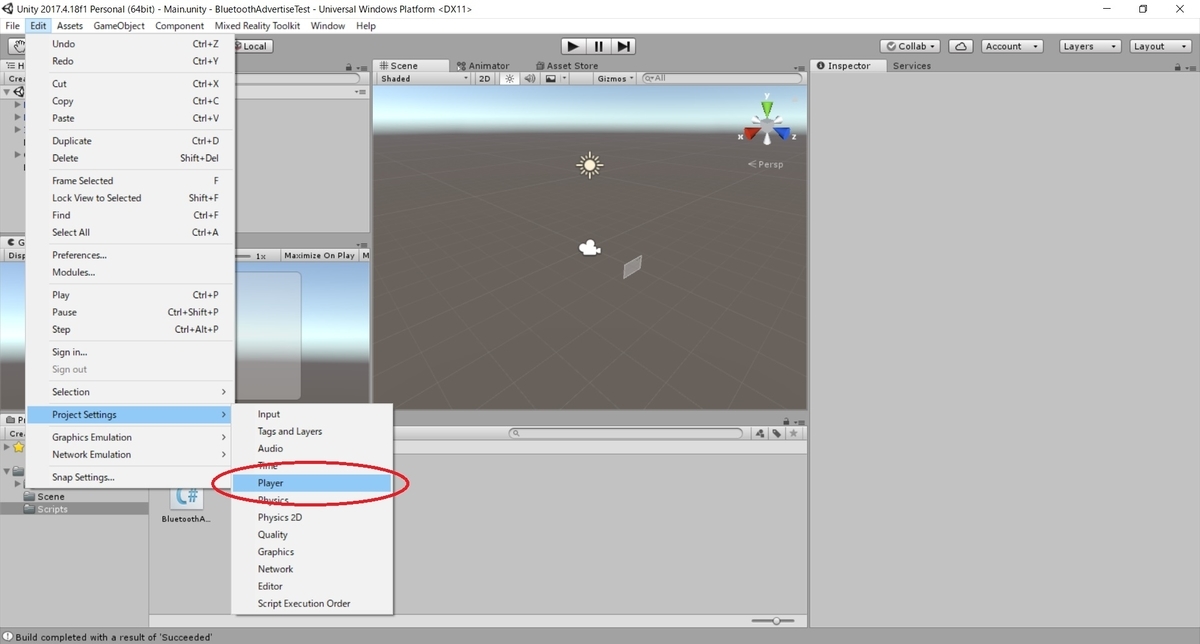The height and width of the screenshot is (644, 1200).
Task: Select Editor in Project Settings submenu
Action: tap(312, 586)
